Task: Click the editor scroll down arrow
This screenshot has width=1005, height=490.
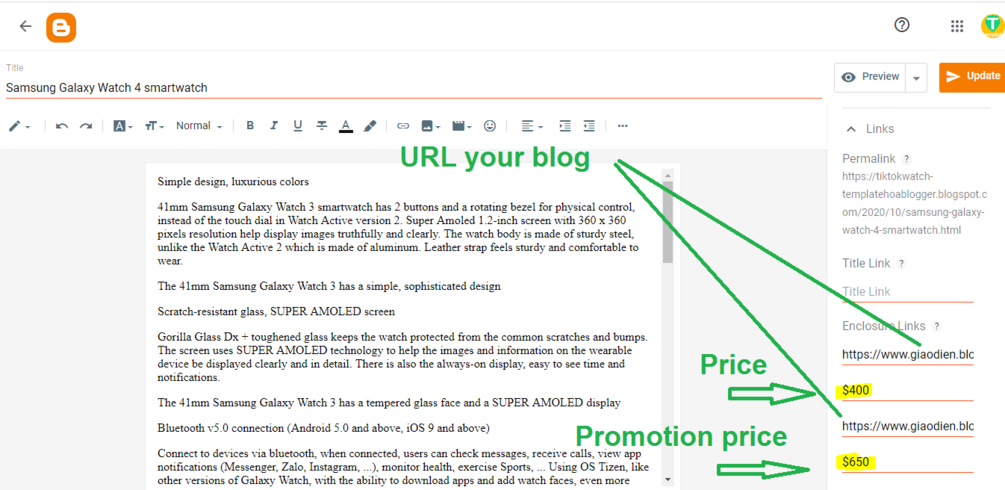Action: [x=668, y=478]
